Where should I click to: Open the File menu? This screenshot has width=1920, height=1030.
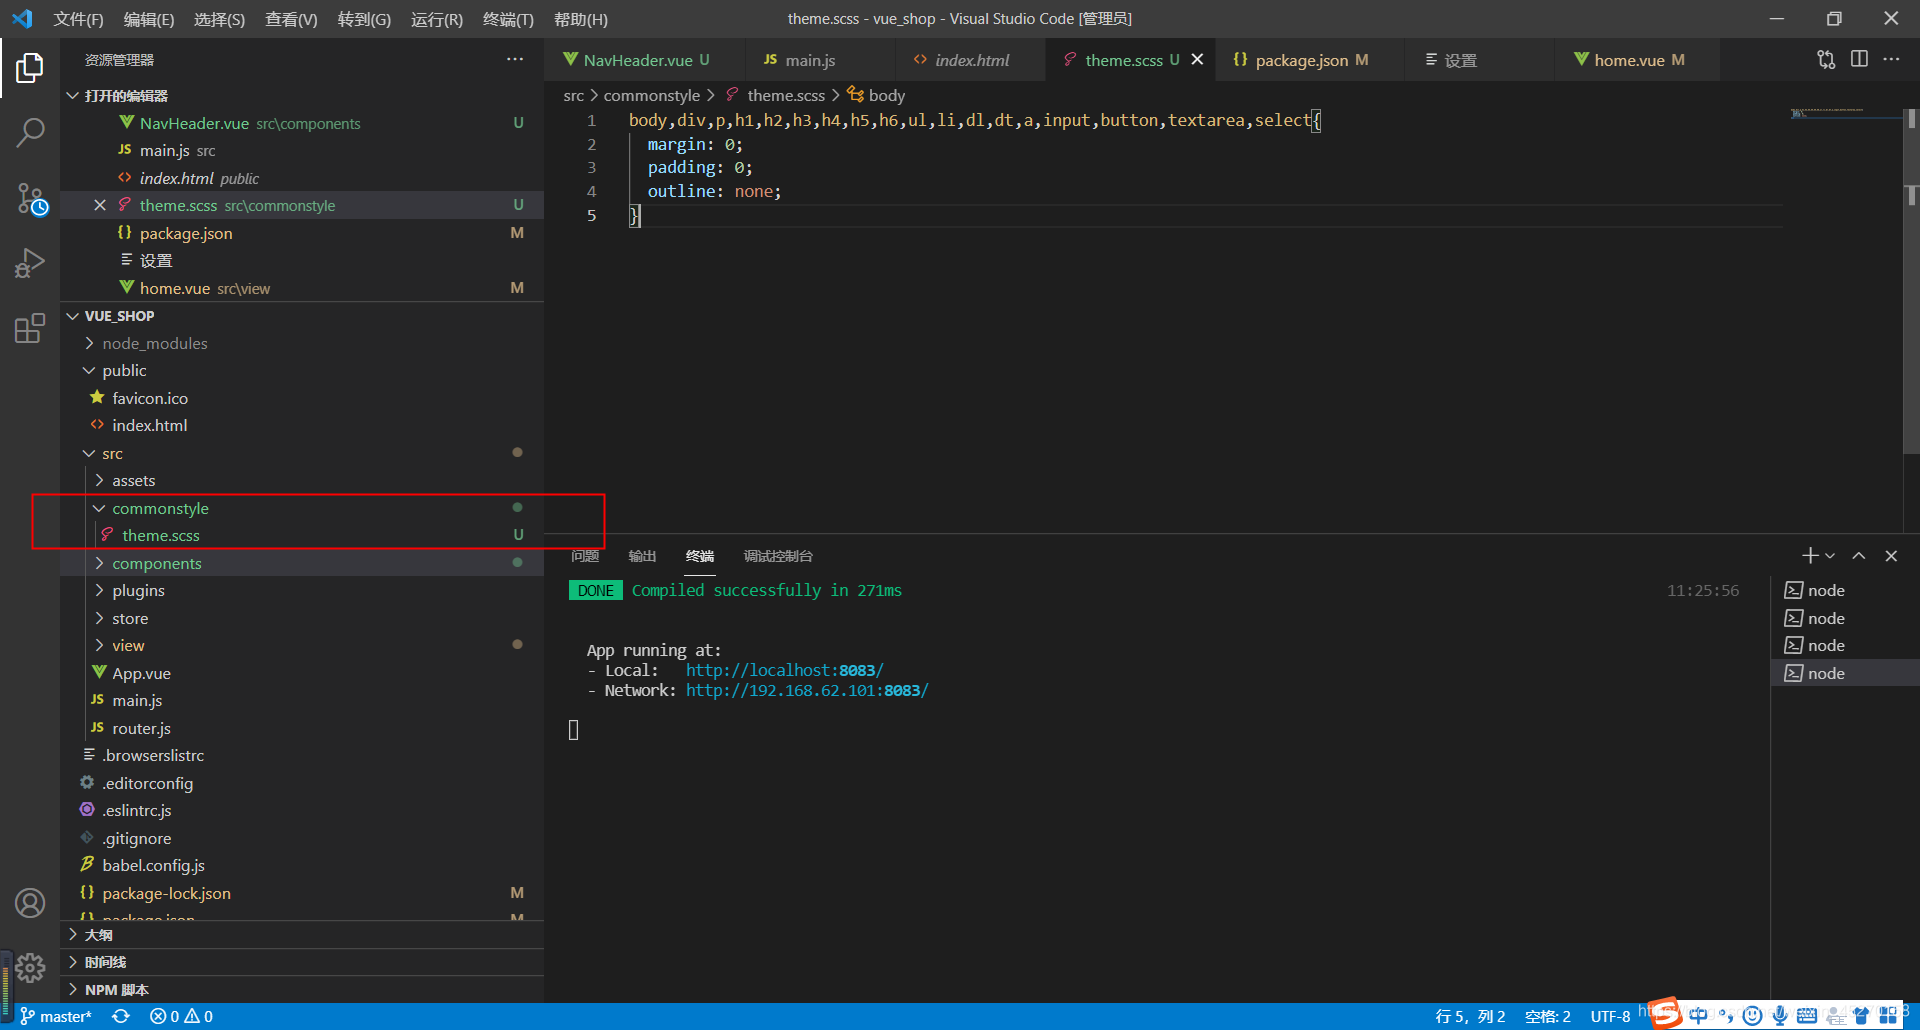click(78, 19)
